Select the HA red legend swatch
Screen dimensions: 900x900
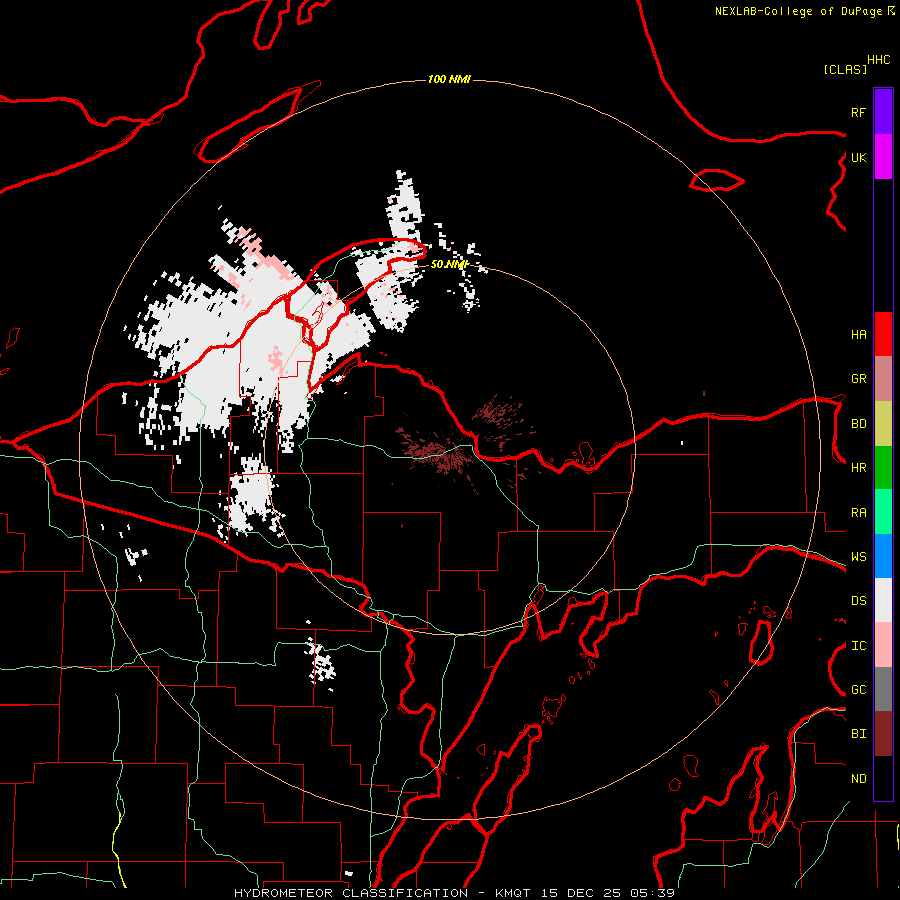(883, 334)
